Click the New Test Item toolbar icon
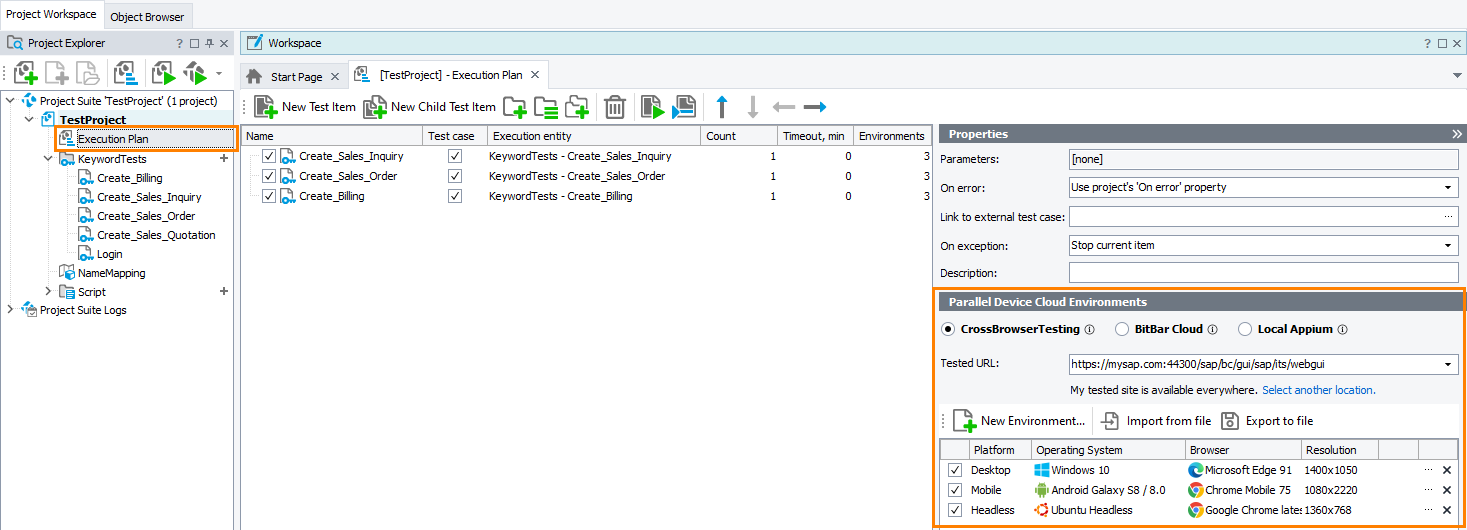1467x530 pixels. coord(265,107)
